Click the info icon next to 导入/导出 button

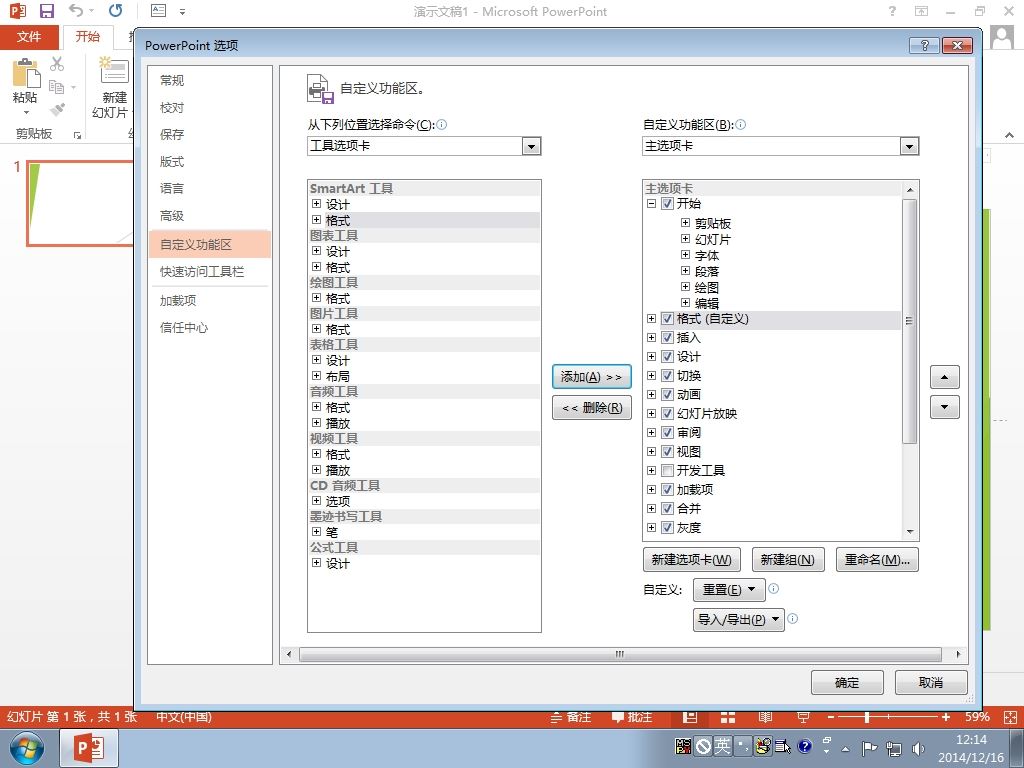[792, 618]
